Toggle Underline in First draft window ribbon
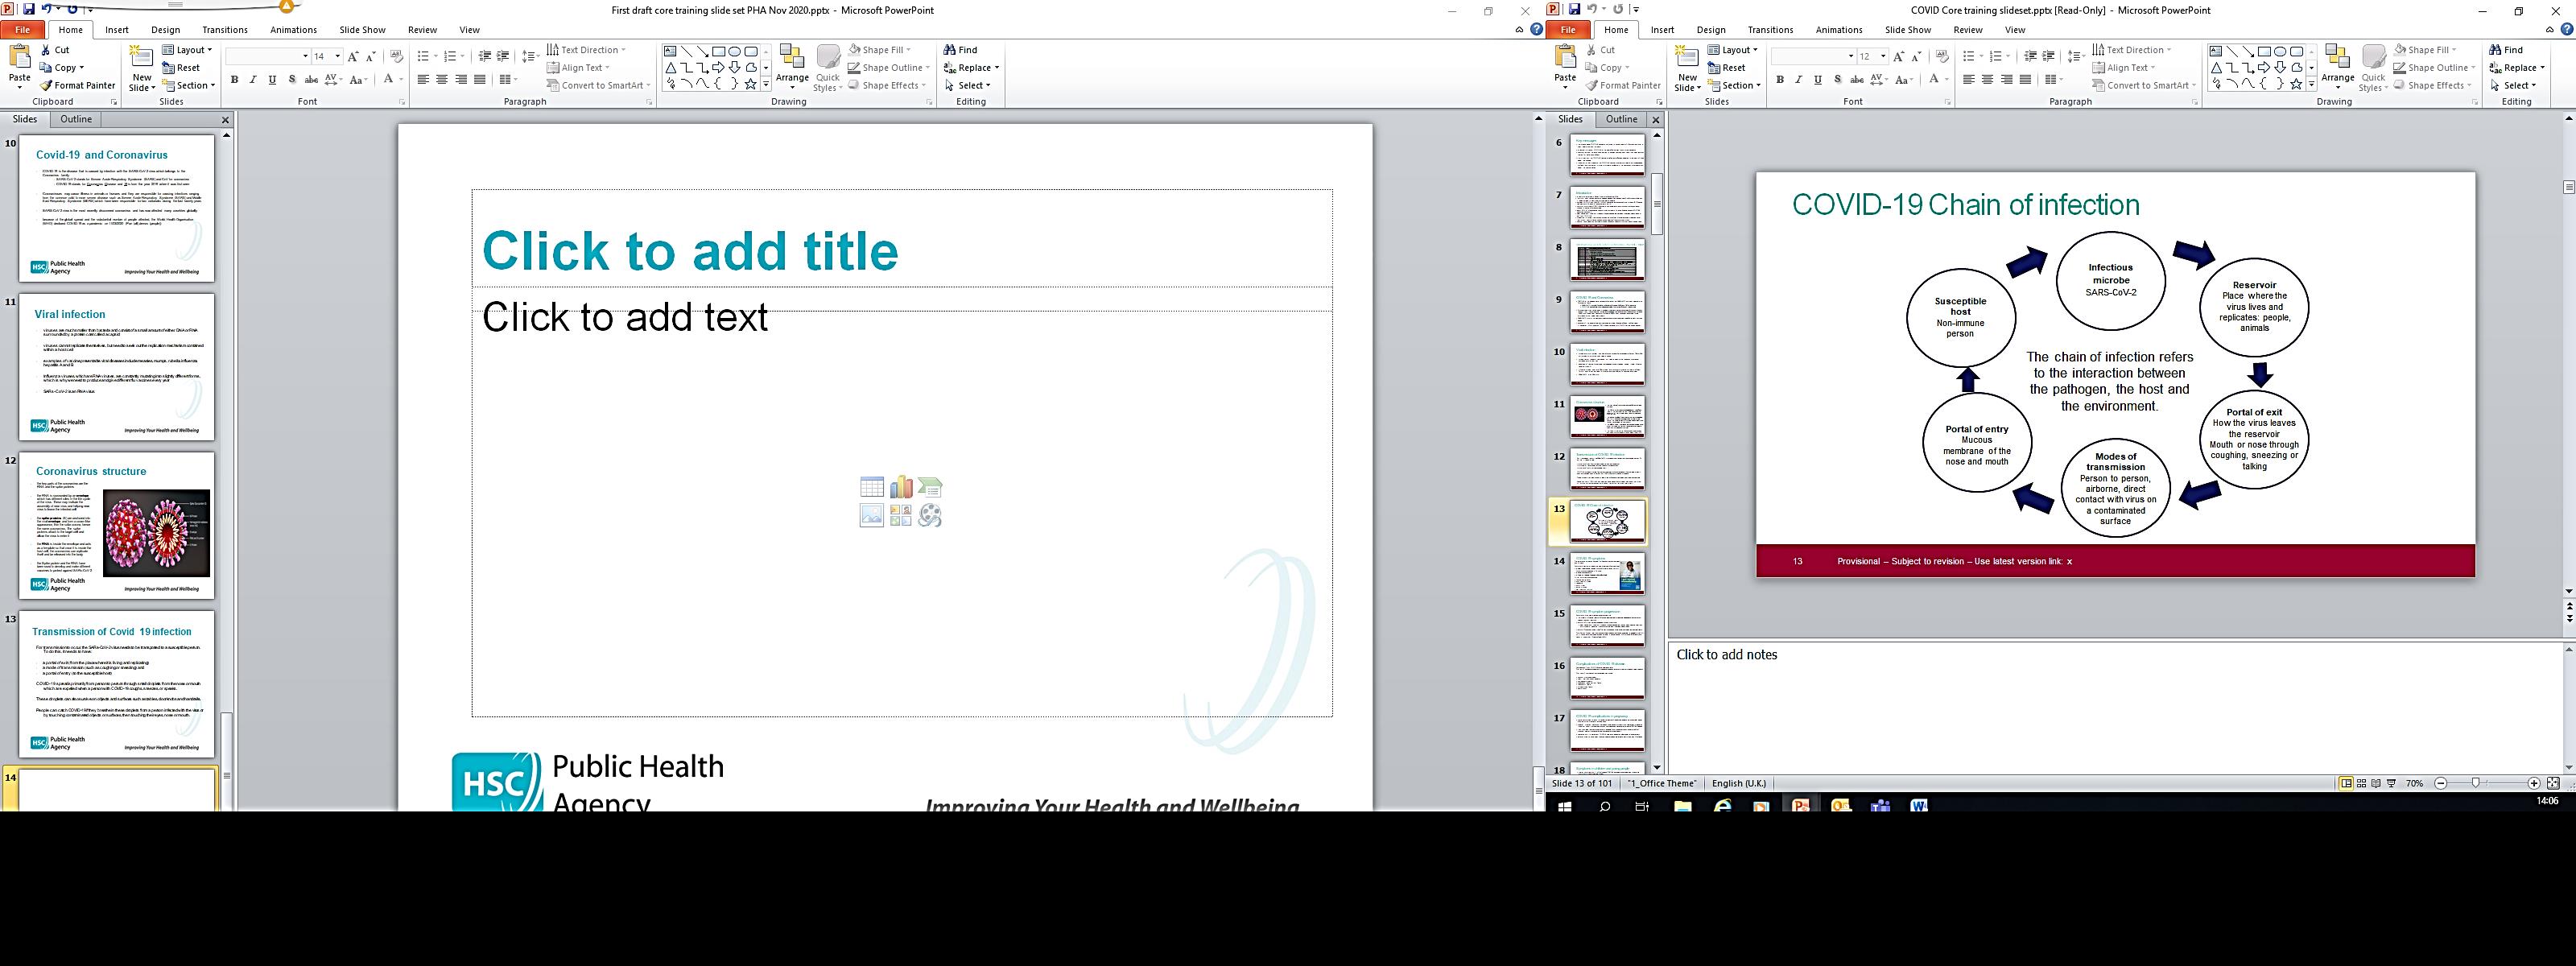This screenshot has width=2576, height=966. click(x=272, y=80)
